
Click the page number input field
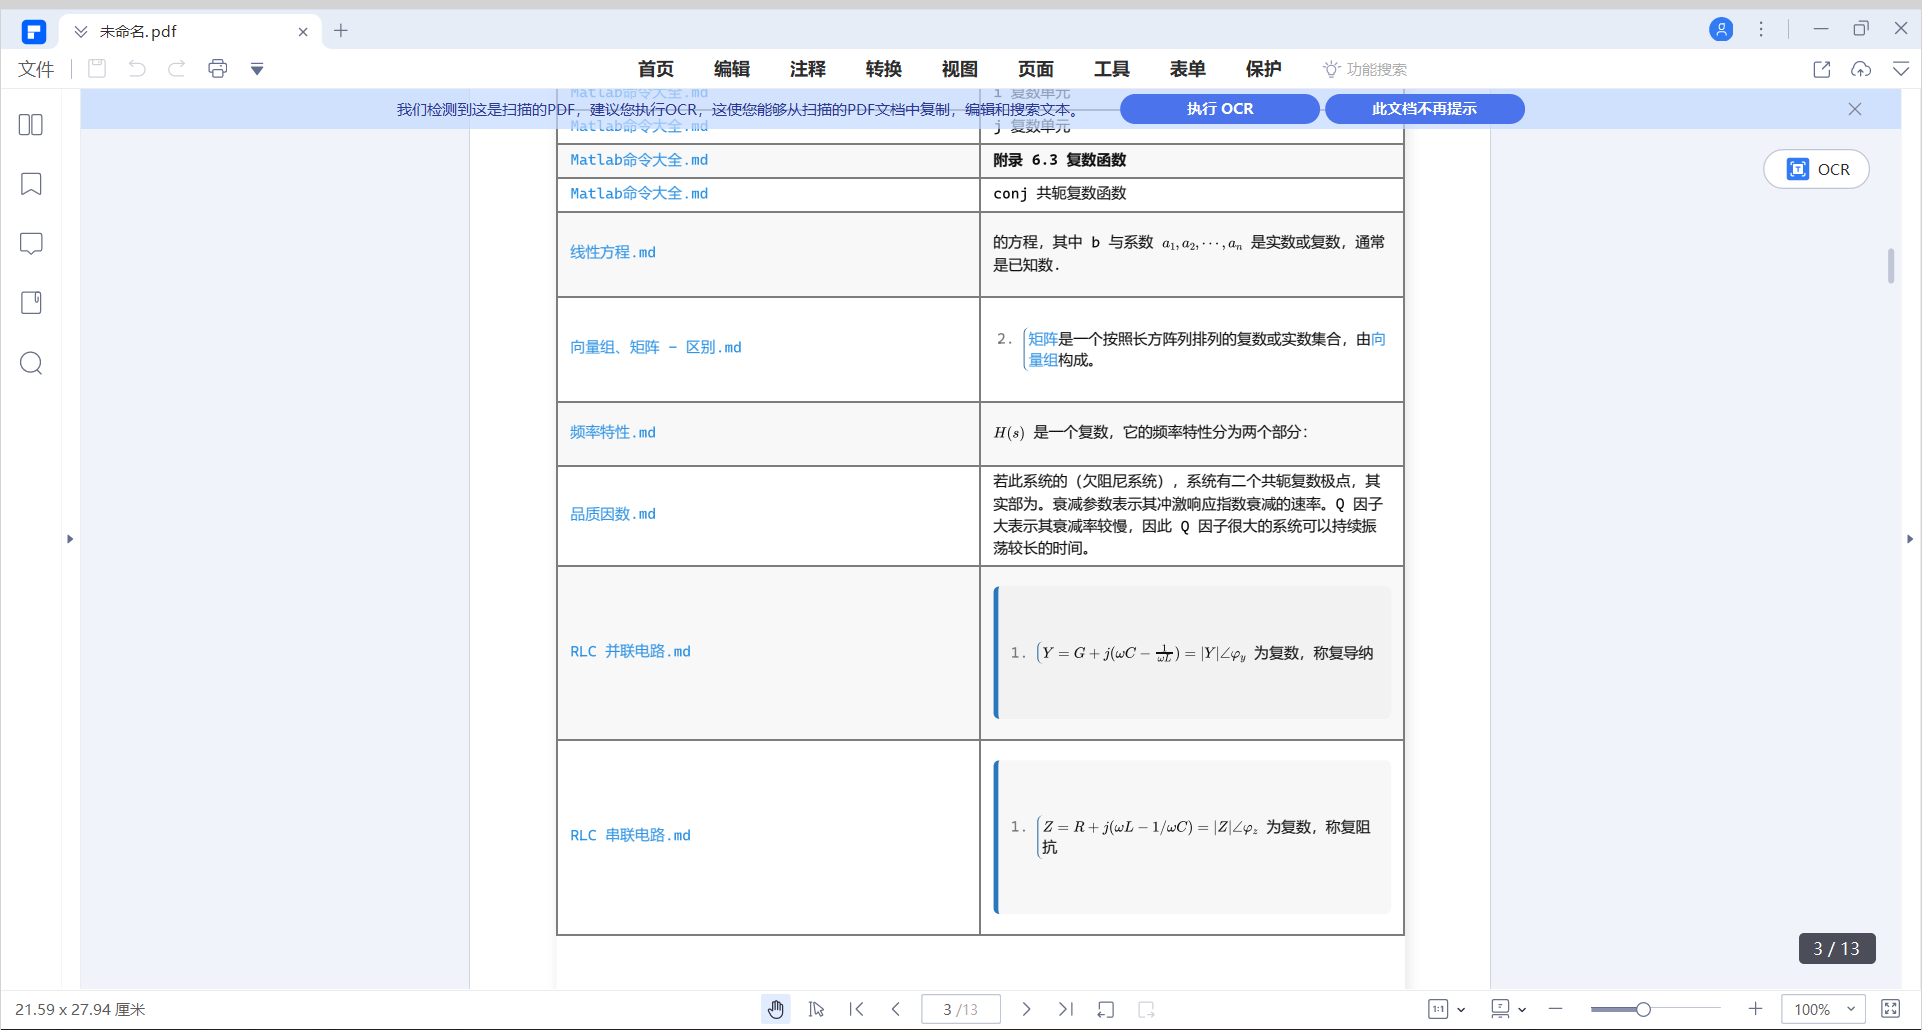point(960,1009)
